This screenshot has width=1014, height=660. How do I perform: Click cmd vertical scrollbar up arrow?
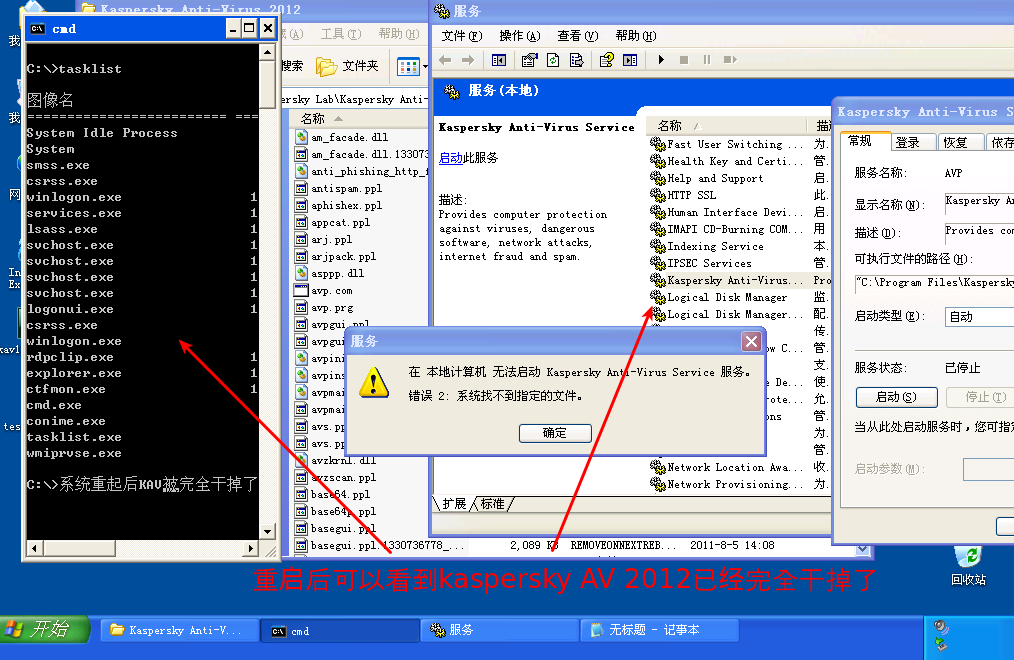coord(267,52)
